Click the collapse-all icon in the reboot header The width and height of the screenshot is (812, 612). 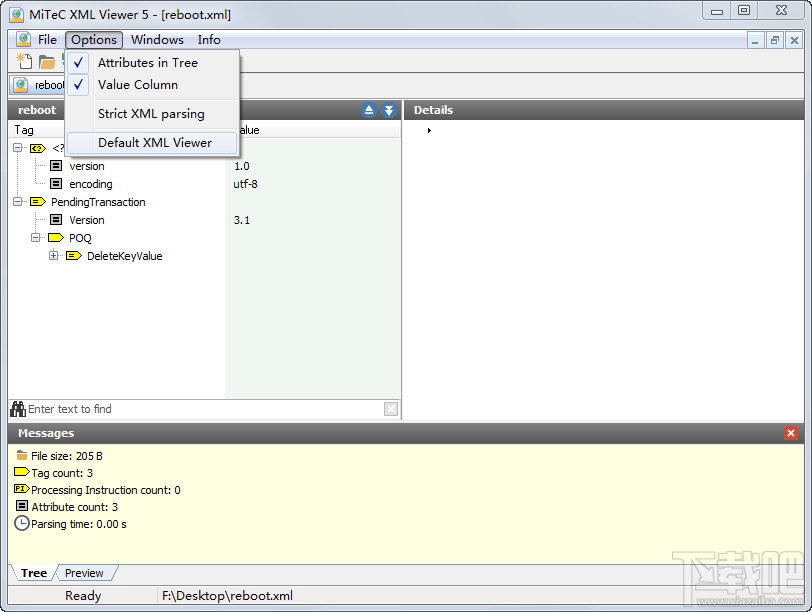(369, 110)
